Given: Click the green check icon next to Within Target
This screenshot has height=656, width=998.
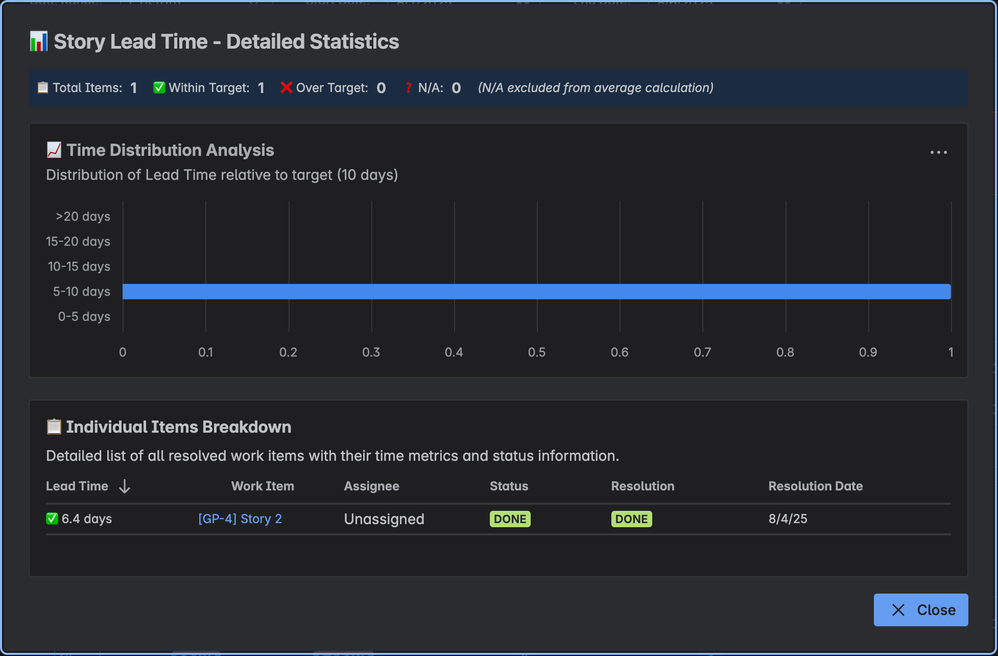Looking at the screenshot, I should [158, 87].
